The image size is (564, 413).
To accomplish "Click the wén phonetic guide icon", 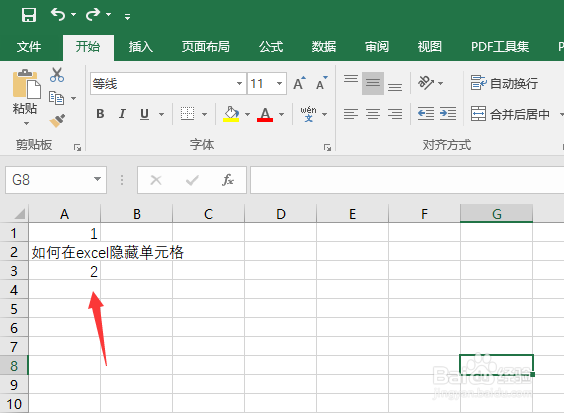I will coord(309,114).
